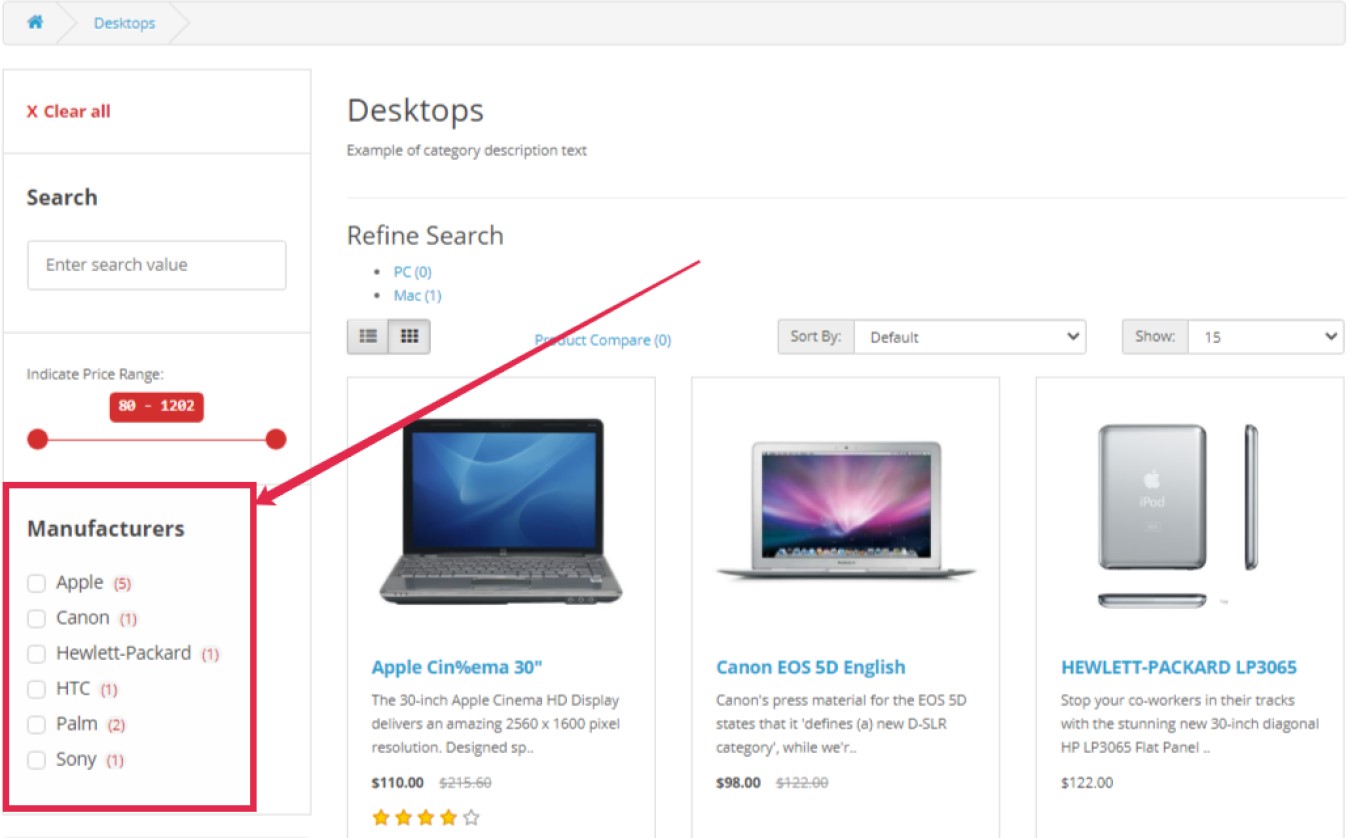Go to home via breadcrumb house icon
Viewport: 1350px width, 838px height.
click(x=35, y=22)
